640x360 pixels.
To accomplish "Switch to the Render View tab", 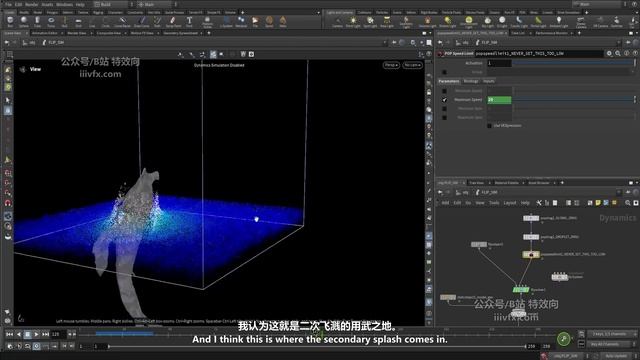I will (76, 33).
